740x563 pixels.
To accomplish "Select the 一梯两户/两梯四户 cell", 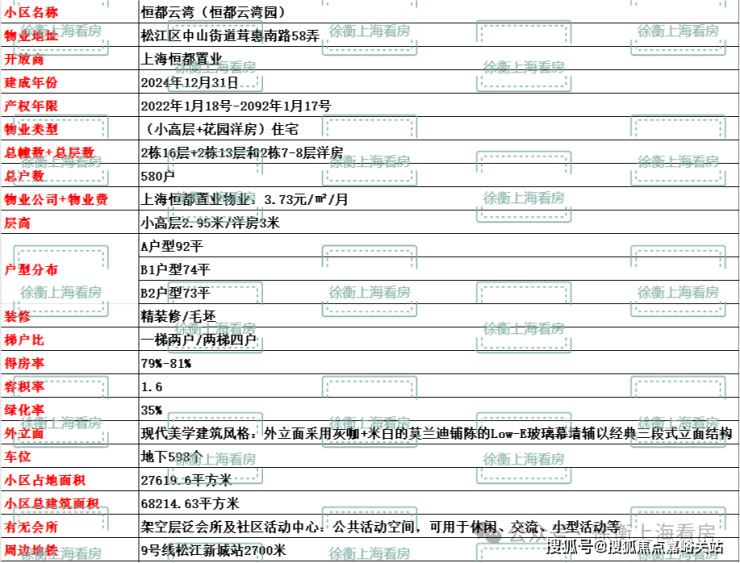I will tap(198, 339).
